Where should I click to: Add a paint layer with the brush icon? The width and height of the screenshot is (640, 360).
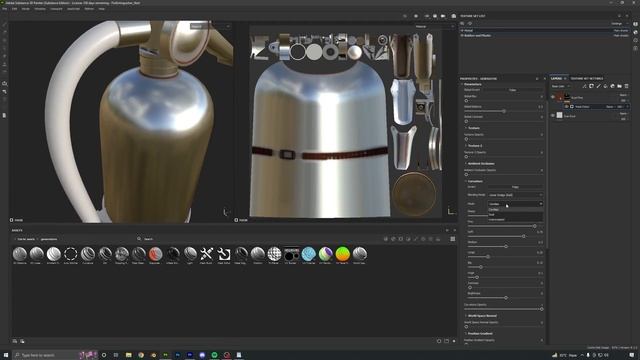coord(598,86)
